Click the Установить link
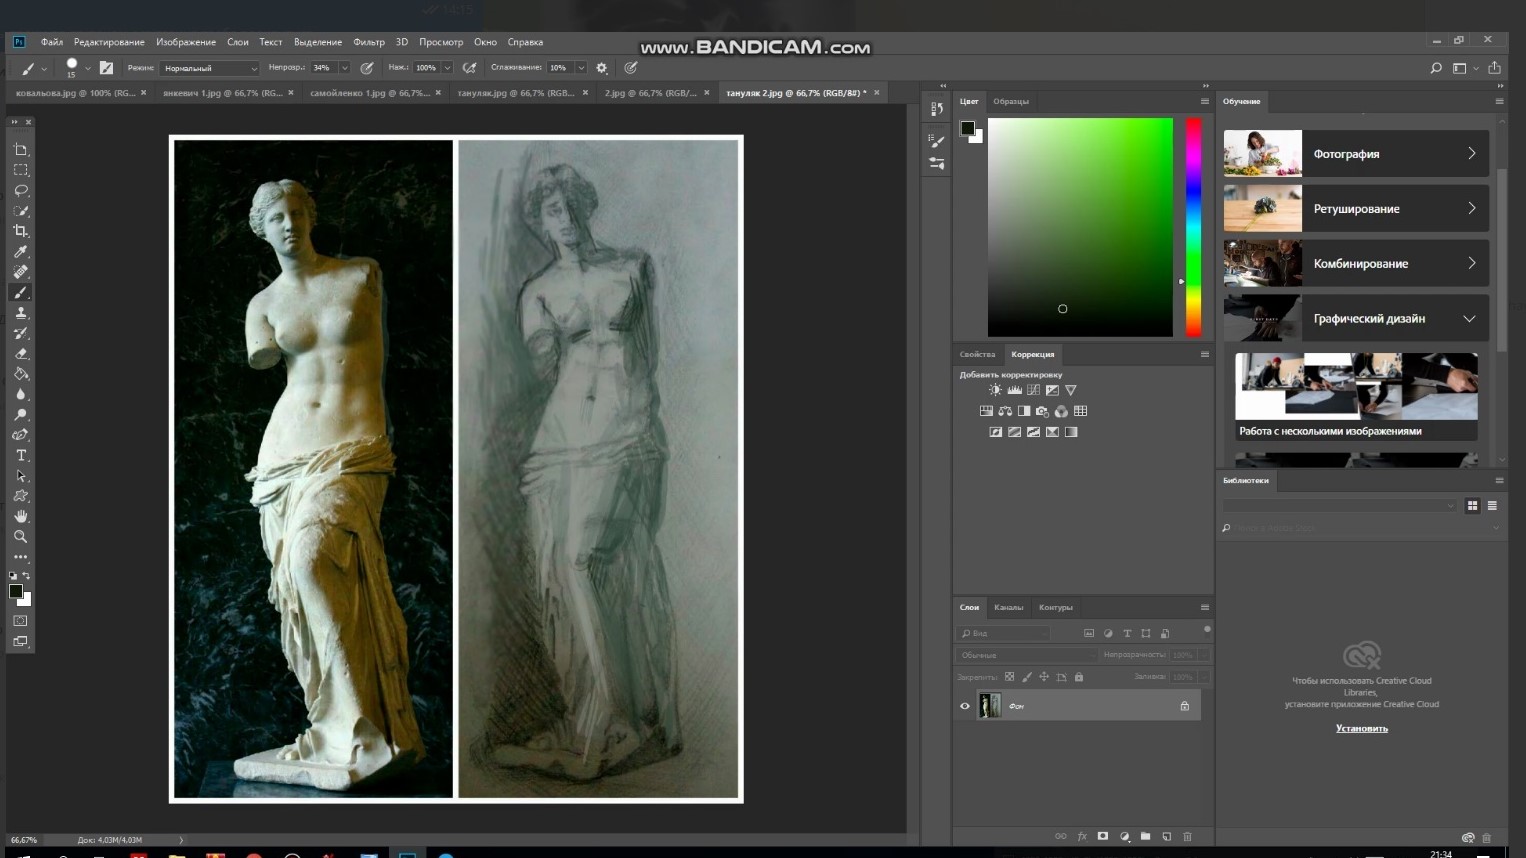Viewport: 1526px width, 858px height. 1362,728
